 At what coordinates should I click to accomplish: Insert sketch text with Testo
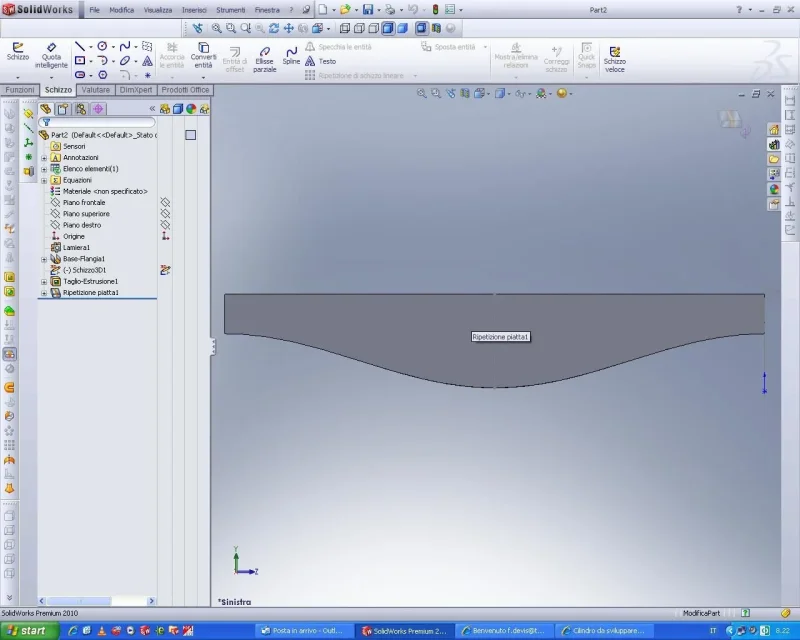click(x=321, y=61)
